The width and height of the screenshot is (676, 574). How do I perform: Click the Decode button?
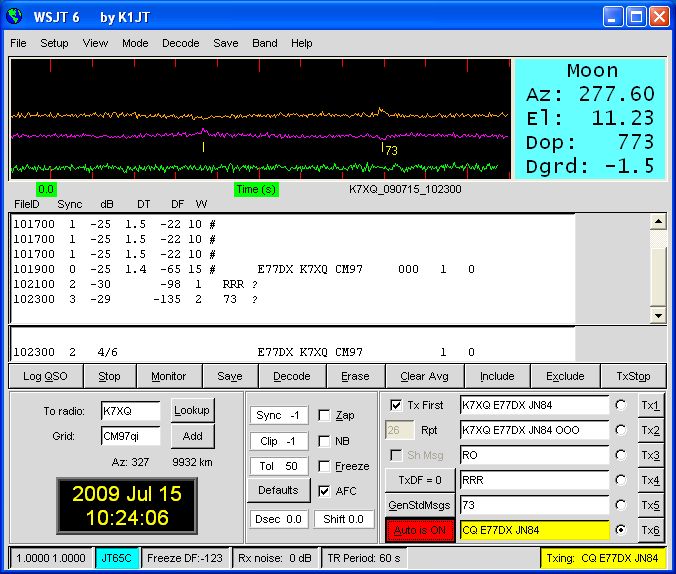click(x=292, y=376)
